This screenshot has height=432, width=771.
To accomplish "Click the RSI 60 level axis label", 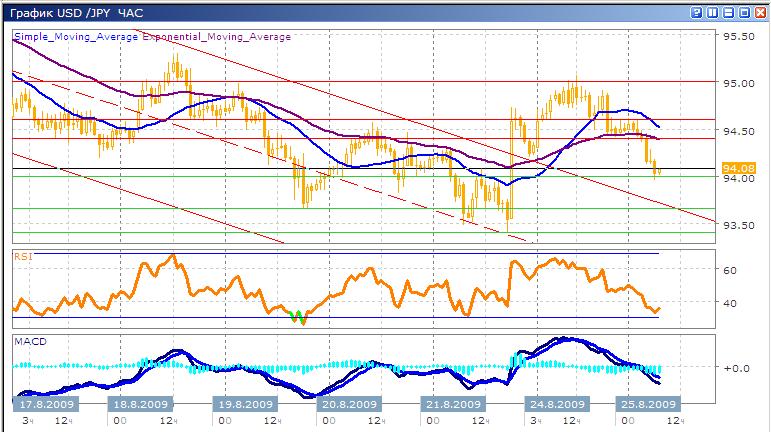I will (x=730, y=270).
